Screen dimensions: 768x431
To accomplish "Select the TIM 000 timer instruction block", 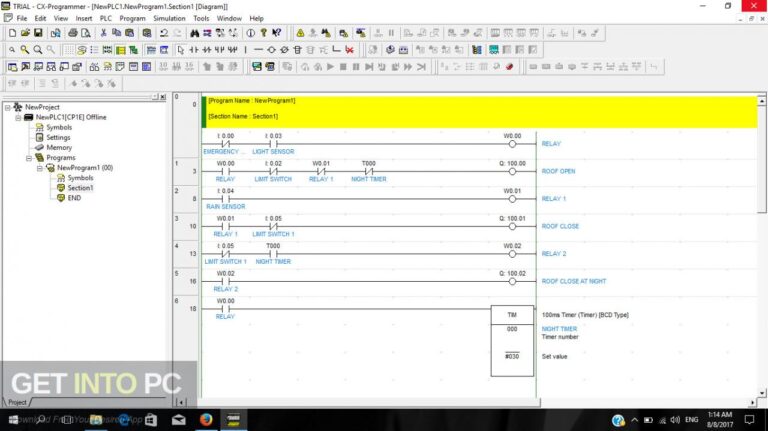I will [x=512, y=341].
